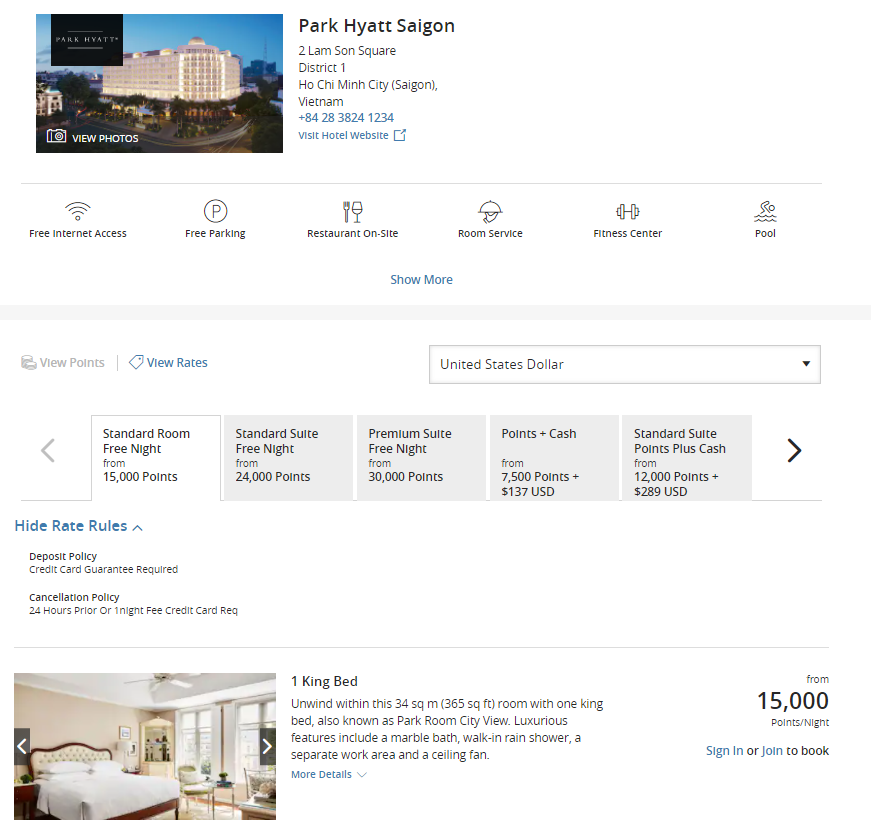The width and height of the screenshot is (871, 839).
Task: Go to previous room photo arrow
Action: click(22, 746)
